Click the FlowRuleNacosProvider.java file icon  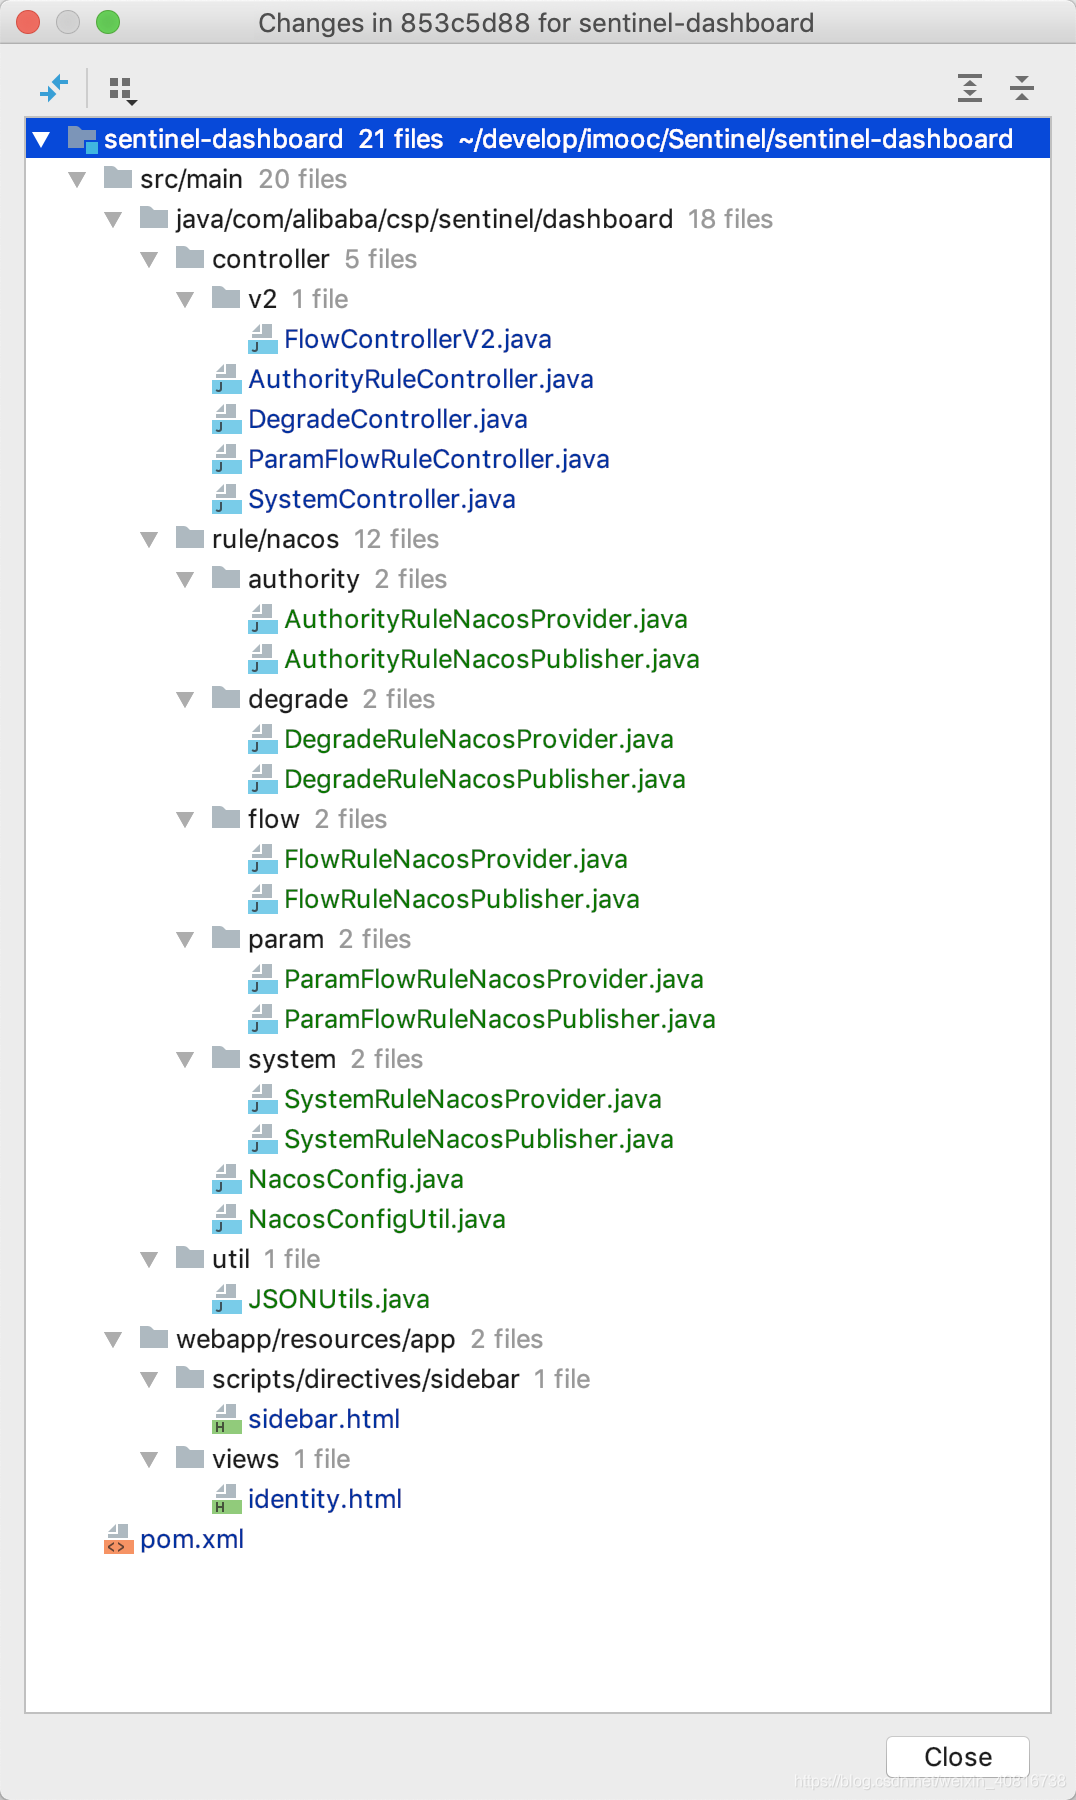(x=263, y=859)
